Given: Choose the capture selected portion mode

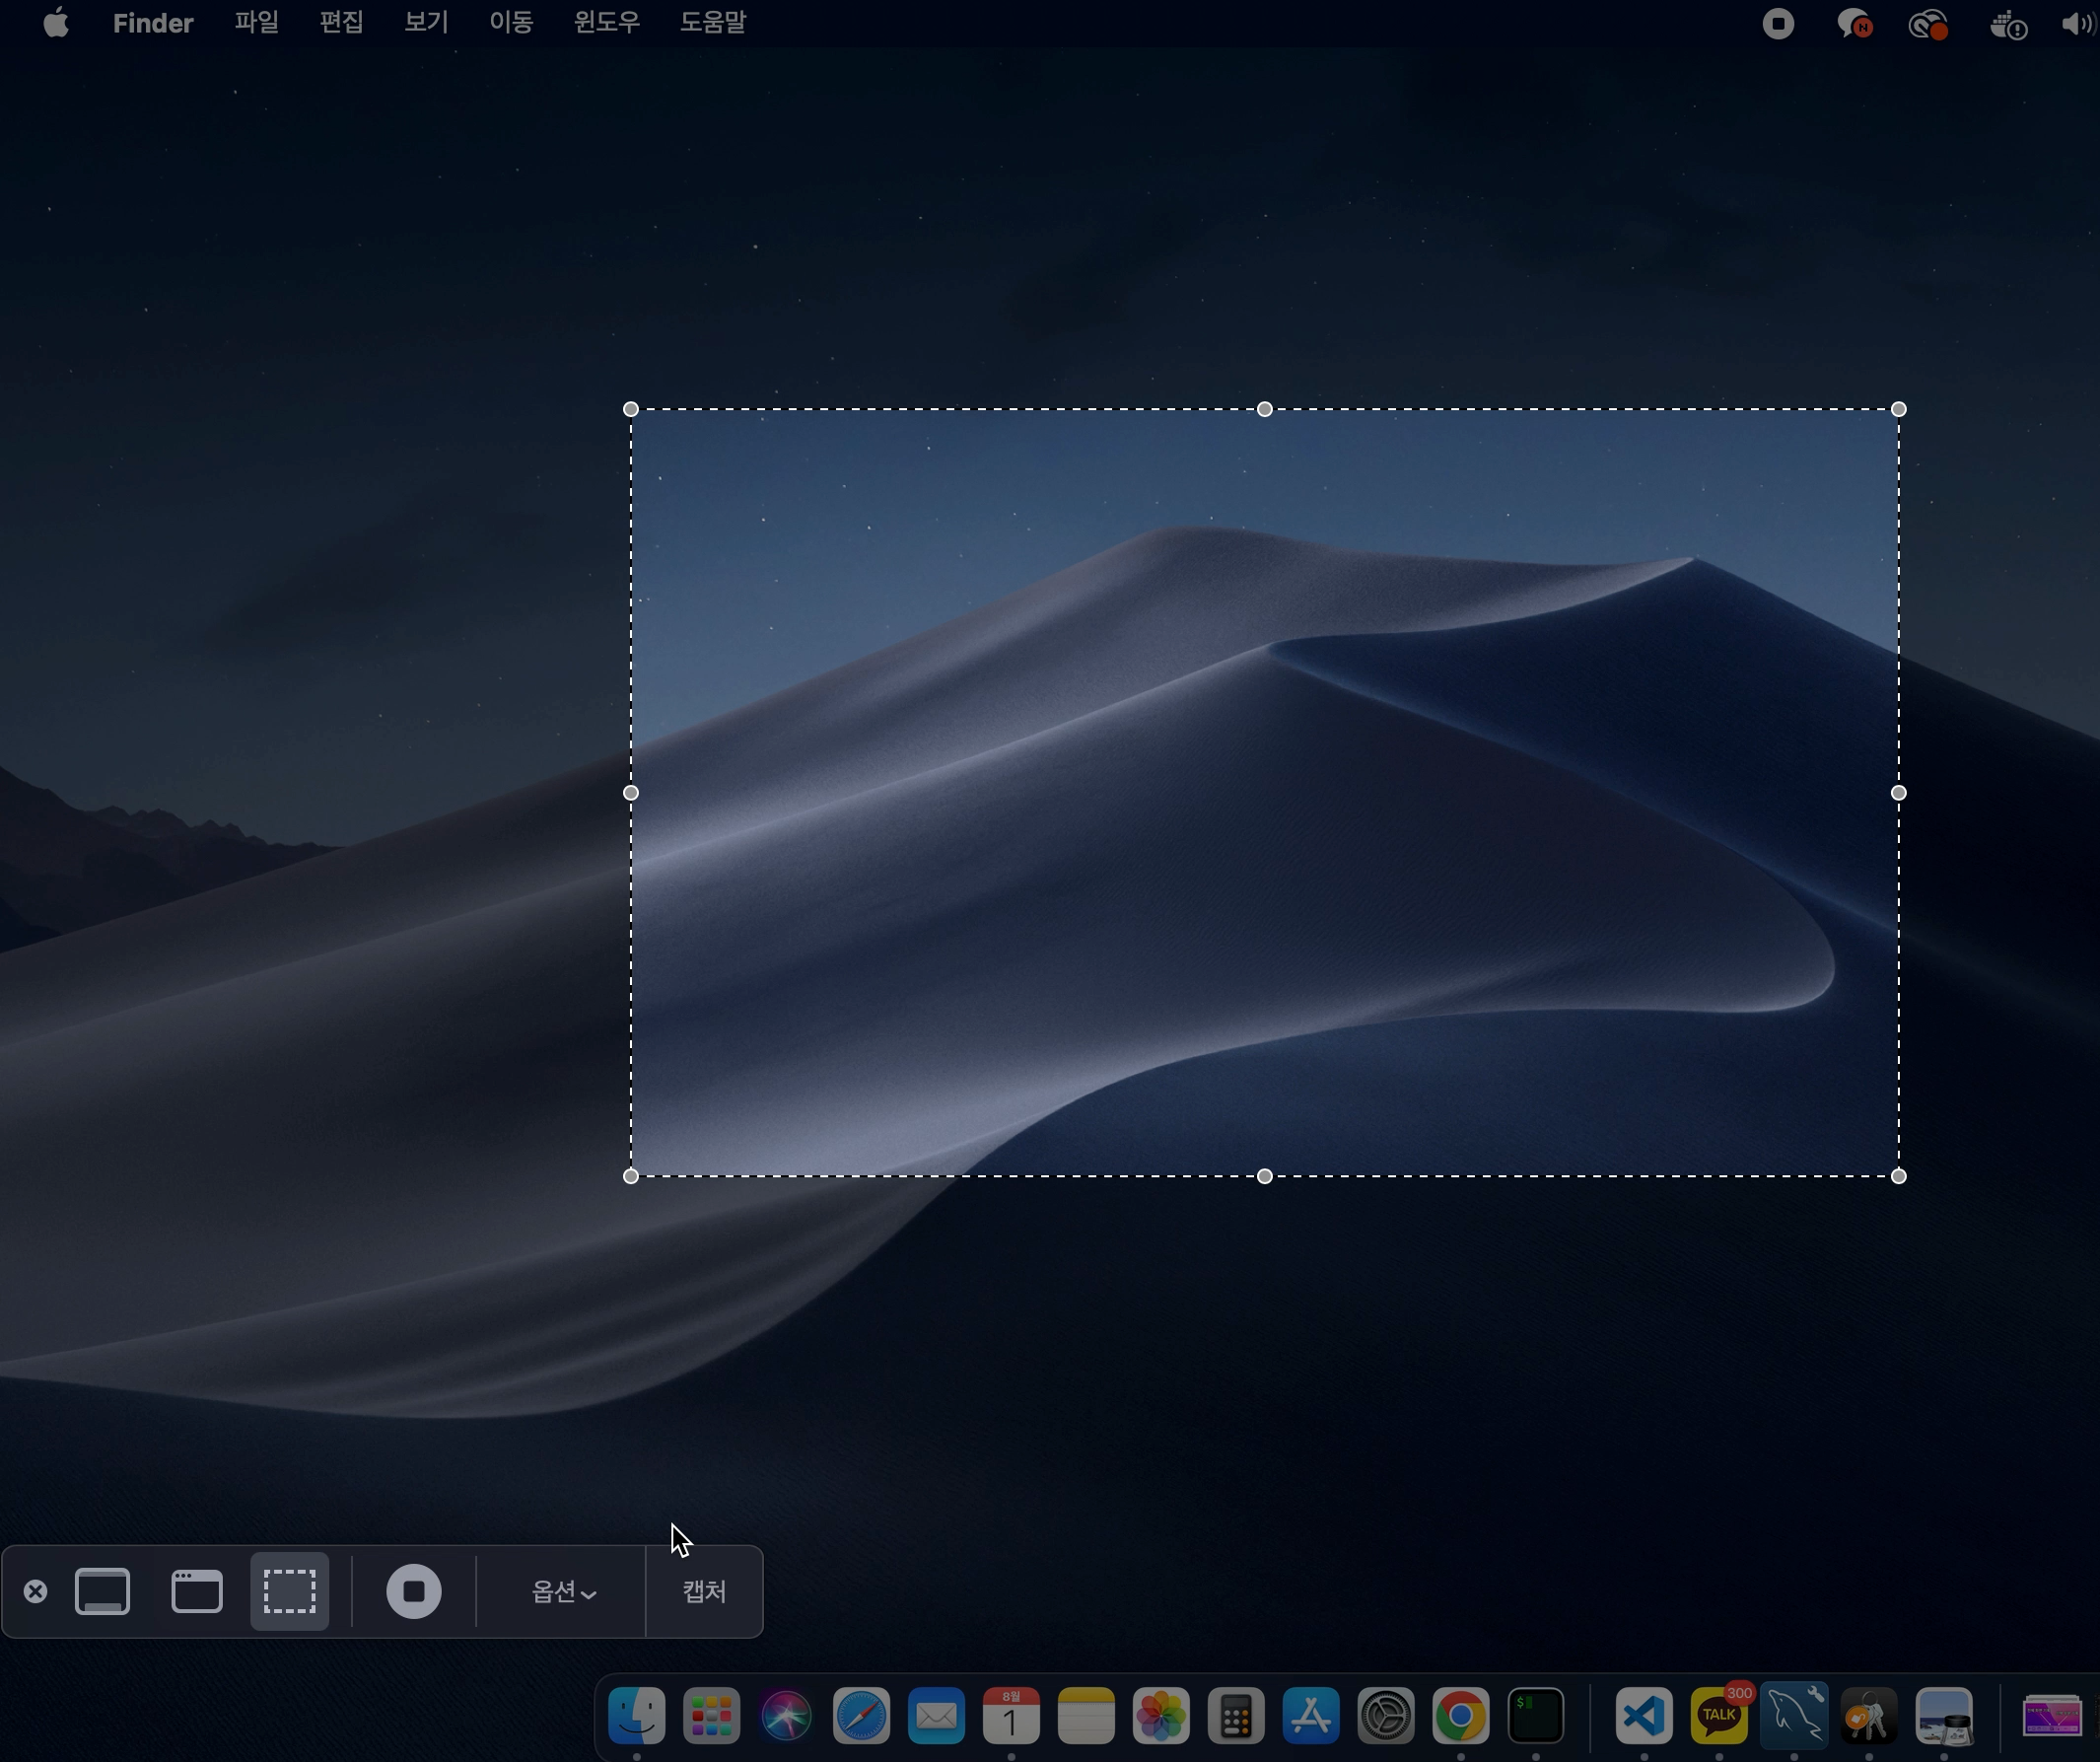Looking at the screenshot, I should 290,1591.
